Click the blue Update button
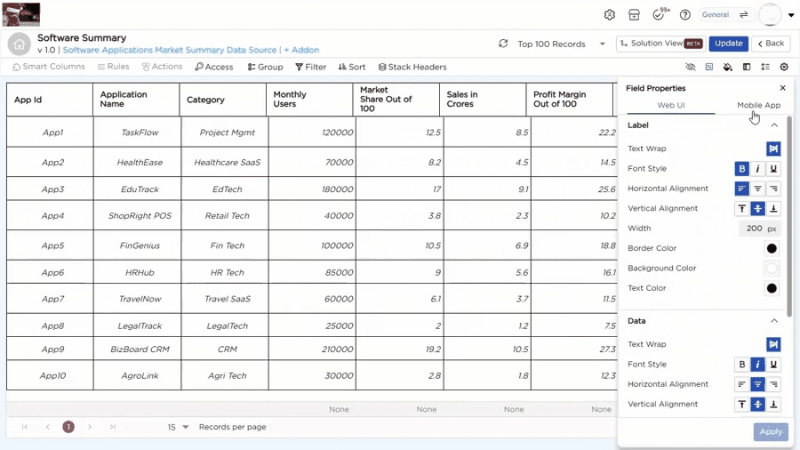Image resolution: width=800 pixels, height=450 pixels. (x=728, y=44)
